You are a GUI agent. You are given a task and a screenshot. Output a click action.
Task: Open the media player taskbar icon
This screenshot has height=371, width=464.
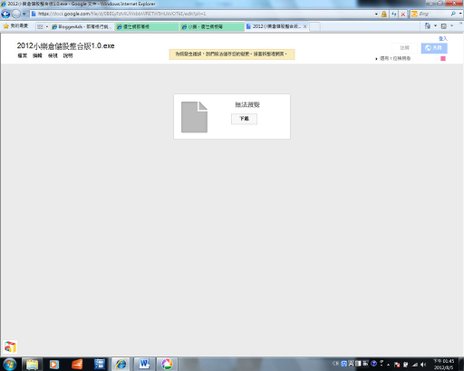[x=54, y=364]
